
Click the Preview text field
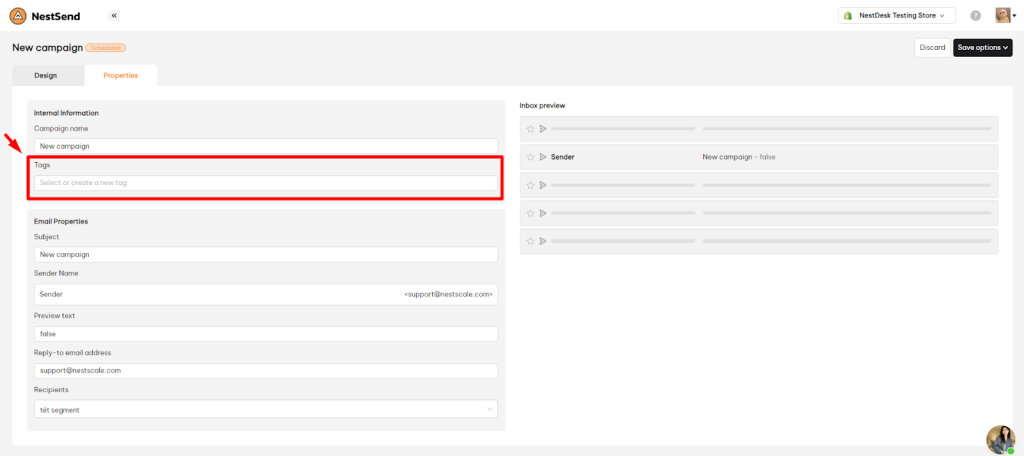click(x=266, y=334)
